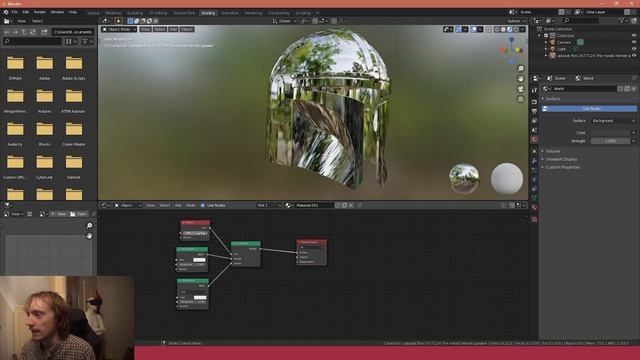Screen dimensions: 640x360
Task: Create new folder in file browser
Action: pos(44,32)
